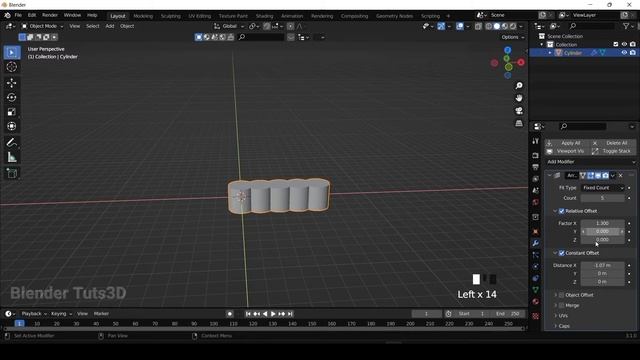Toggle the camera view icon
640x360 pixels.
[519, 111]
